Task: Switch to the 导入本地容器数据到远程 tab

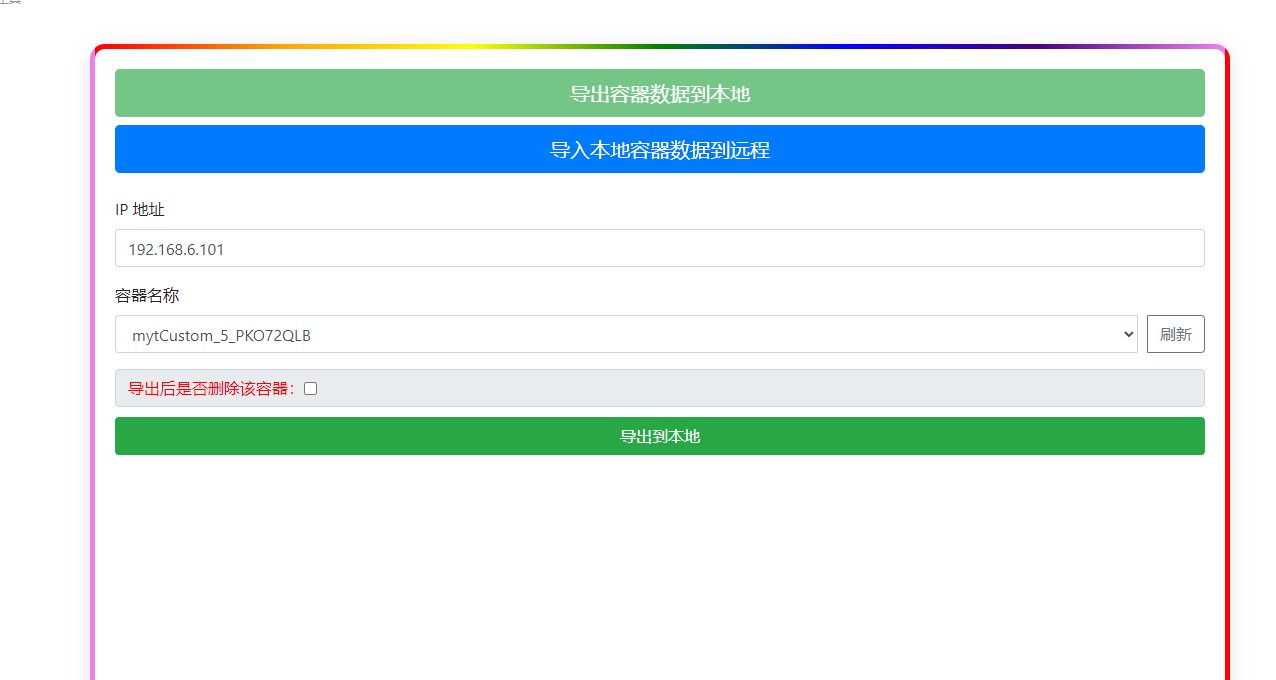Action: (659, 149)
